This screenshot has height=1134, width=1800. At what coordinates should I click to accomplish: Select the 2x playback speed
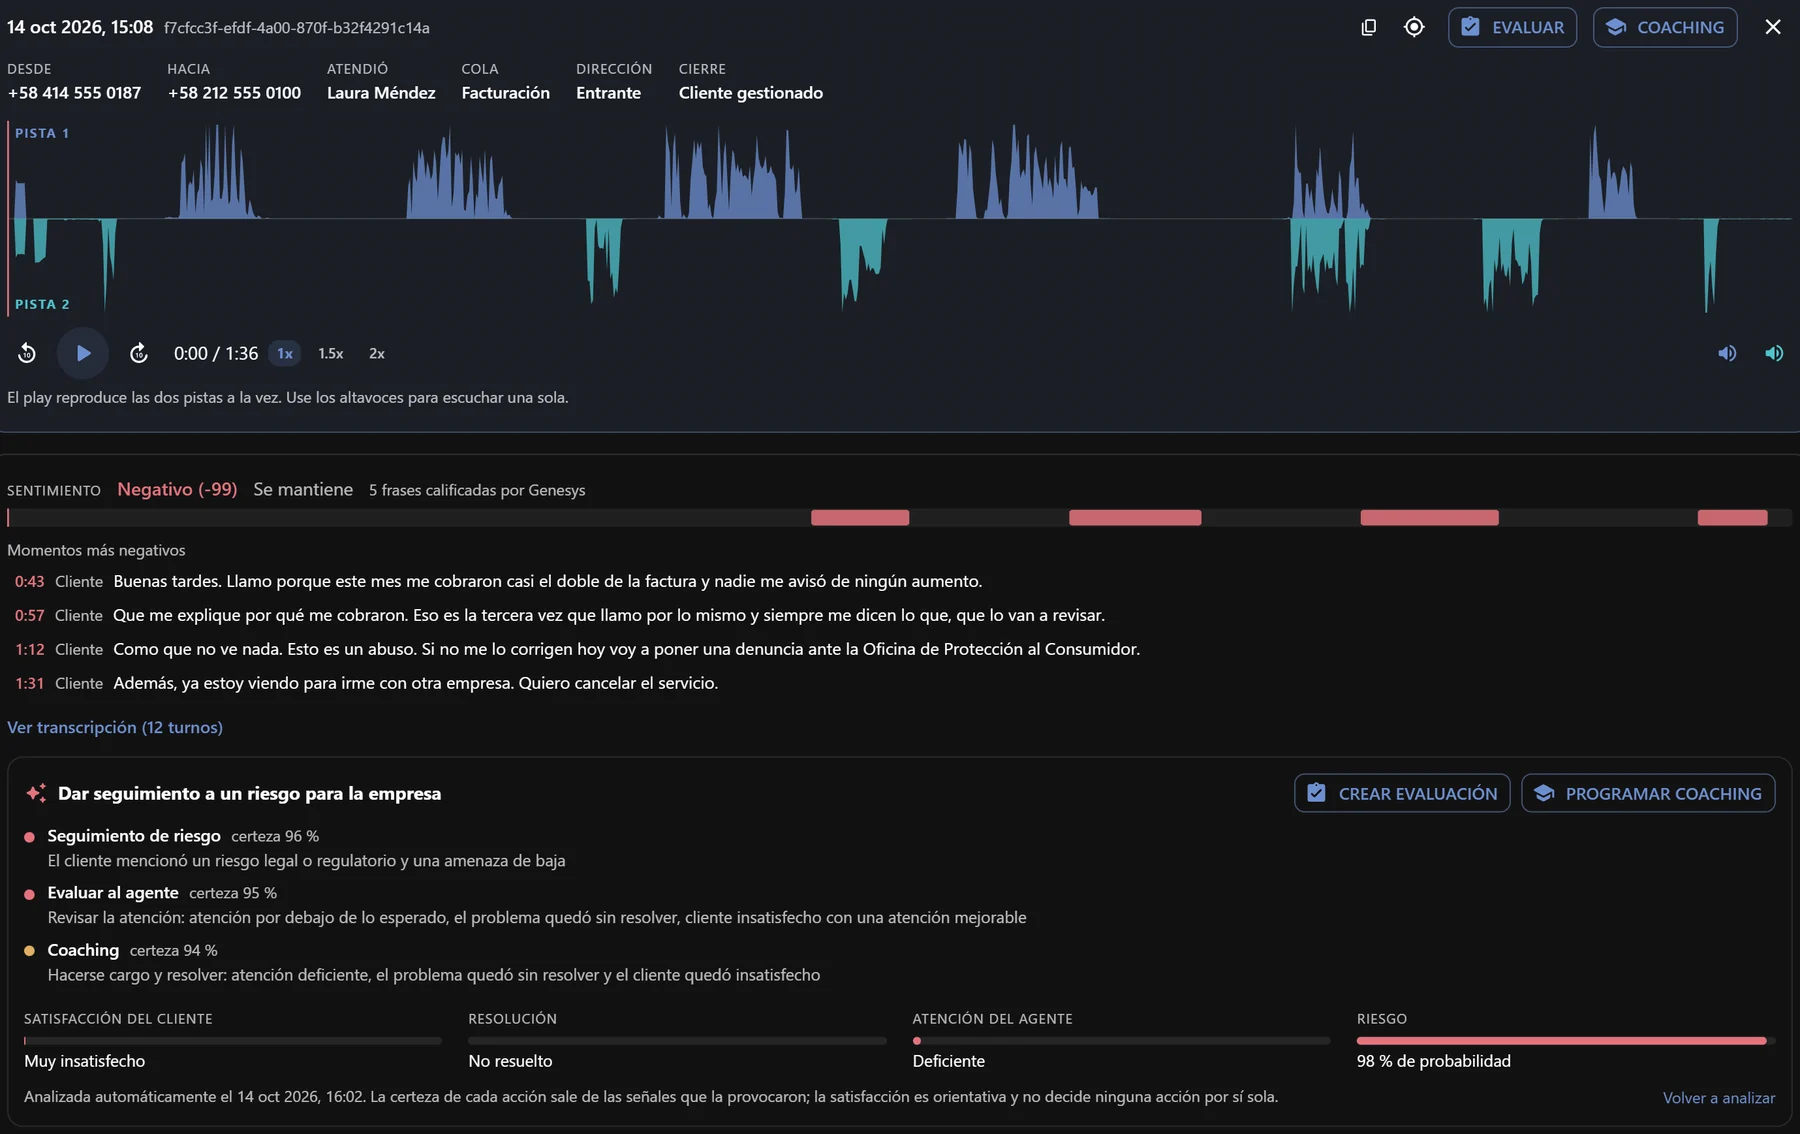click(377, 353)
